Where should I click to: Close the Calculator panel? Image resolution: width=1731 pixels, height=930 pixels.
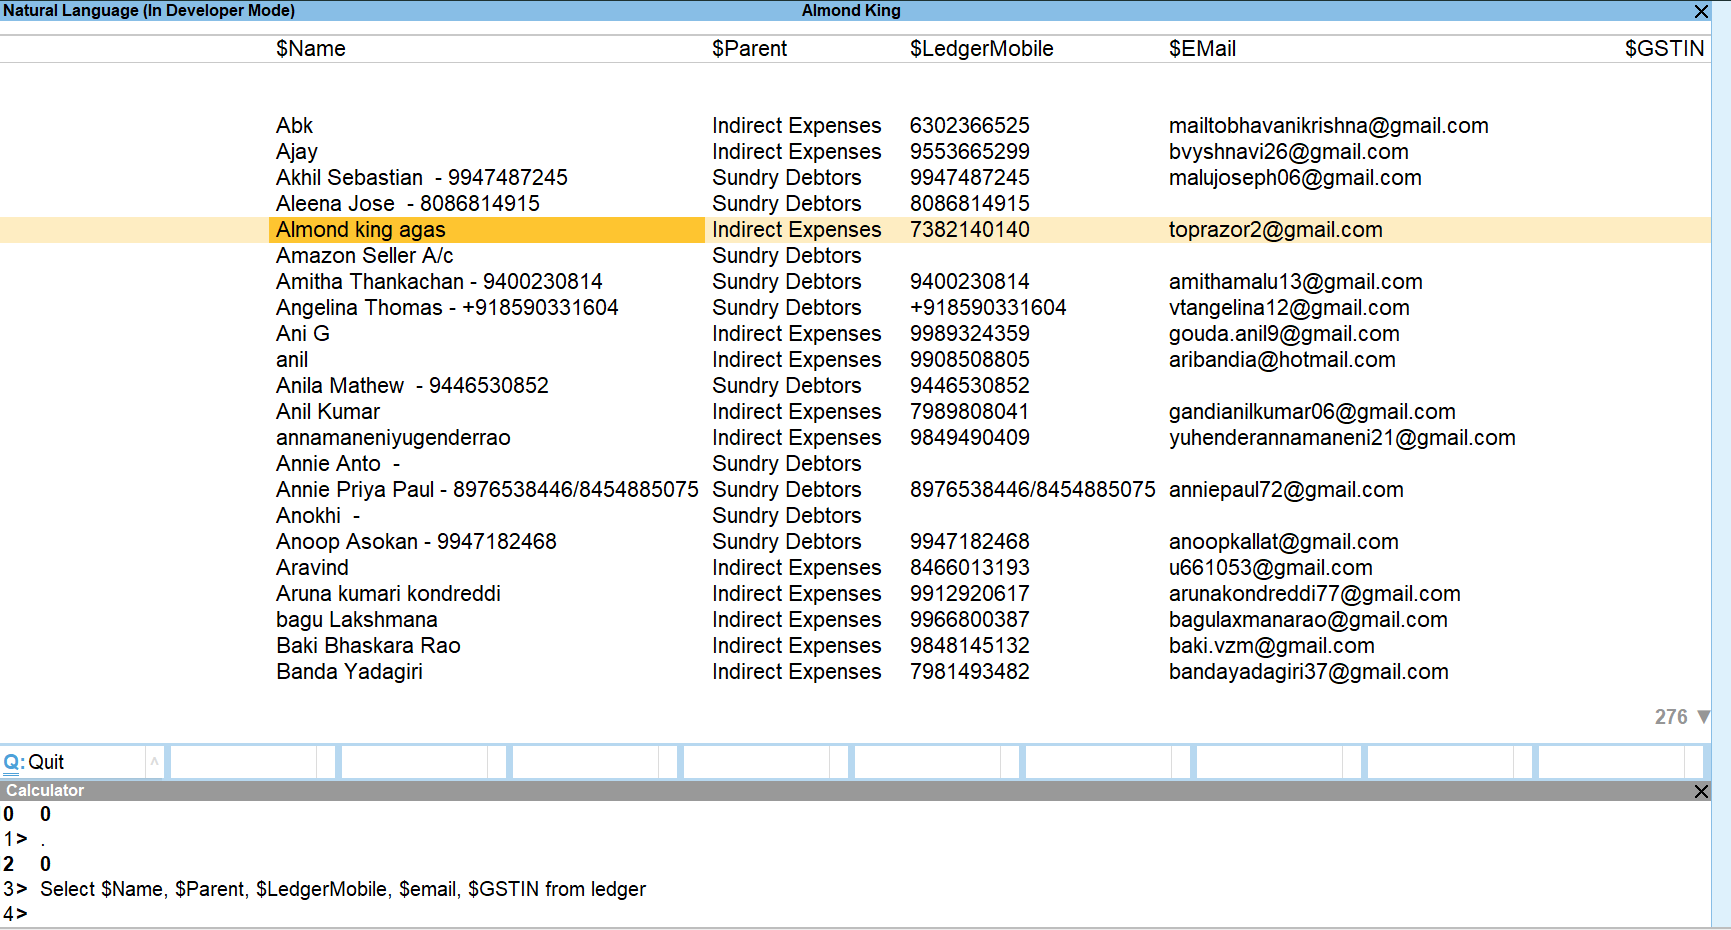click(x=1701, y=791)
